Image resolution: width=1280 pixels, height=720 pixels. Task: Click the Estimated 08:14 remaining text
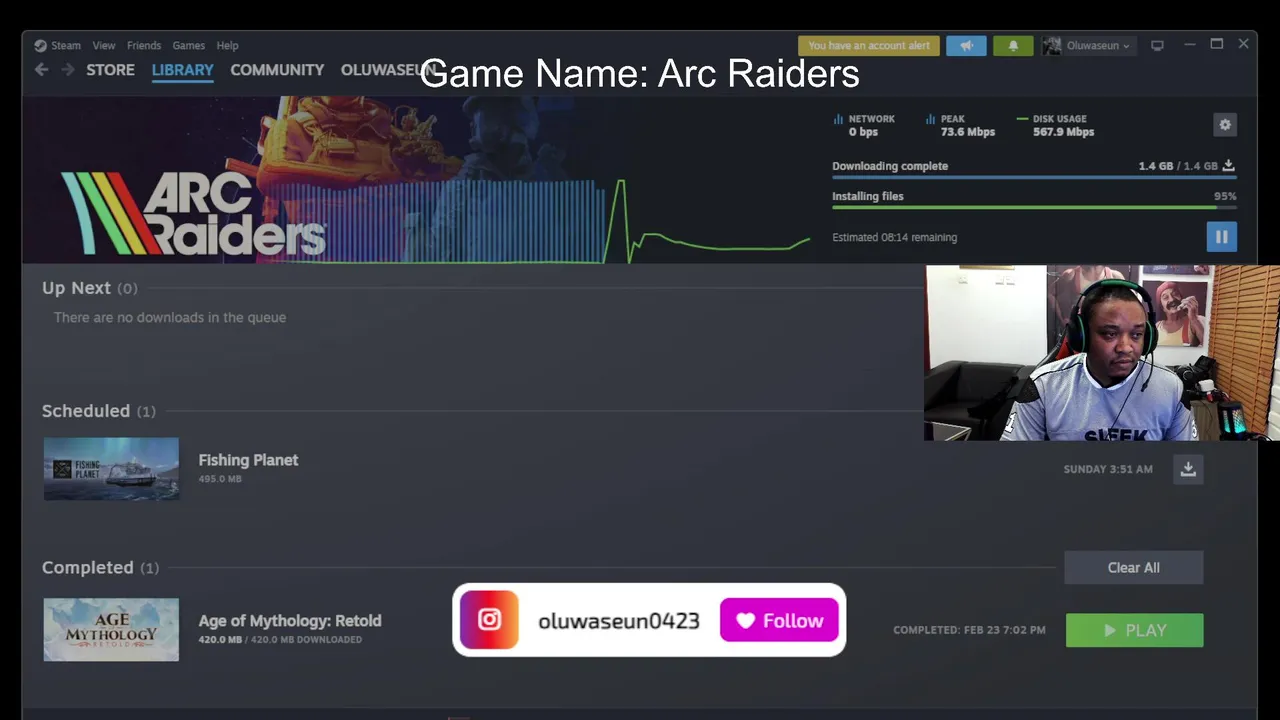895,237
